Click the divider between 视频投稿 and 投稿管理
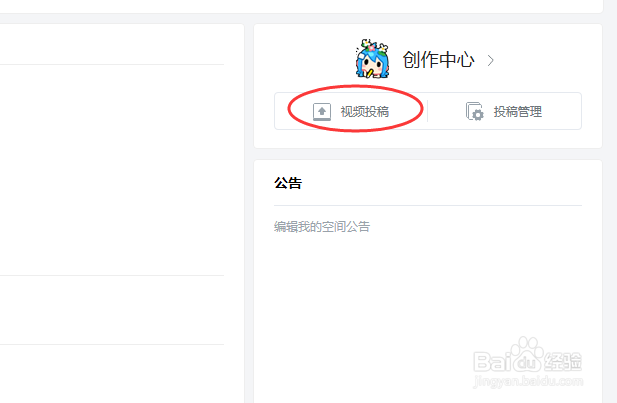Image resolution: width=617 pixels, height=403 pixels. (x=428, y=111)
